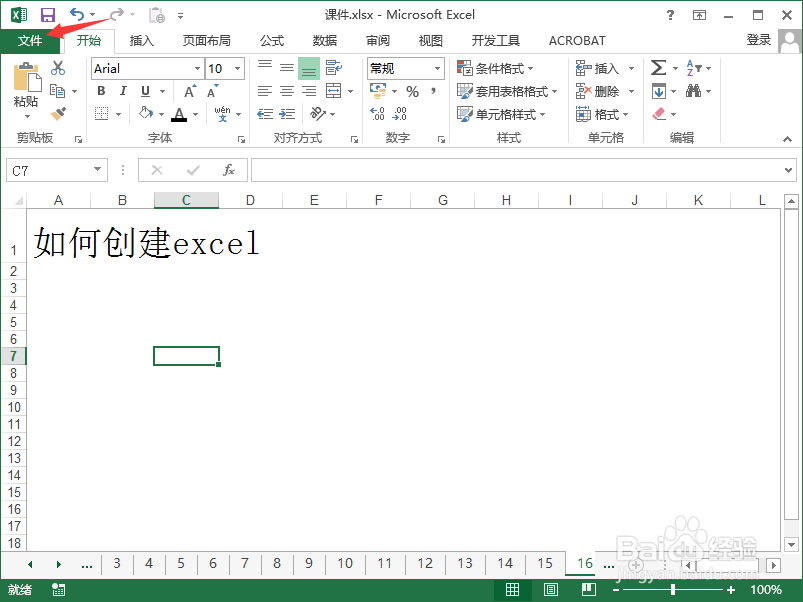Open the Arial font name dropdown
Screen dimensions: 803x602
[197, 68]
